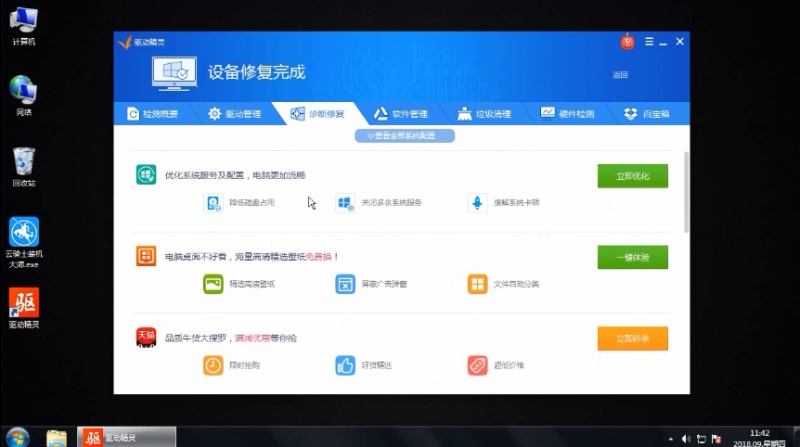
Task: Click the 关闭多余系统服务 Windows icon
Action: [345, 203]
